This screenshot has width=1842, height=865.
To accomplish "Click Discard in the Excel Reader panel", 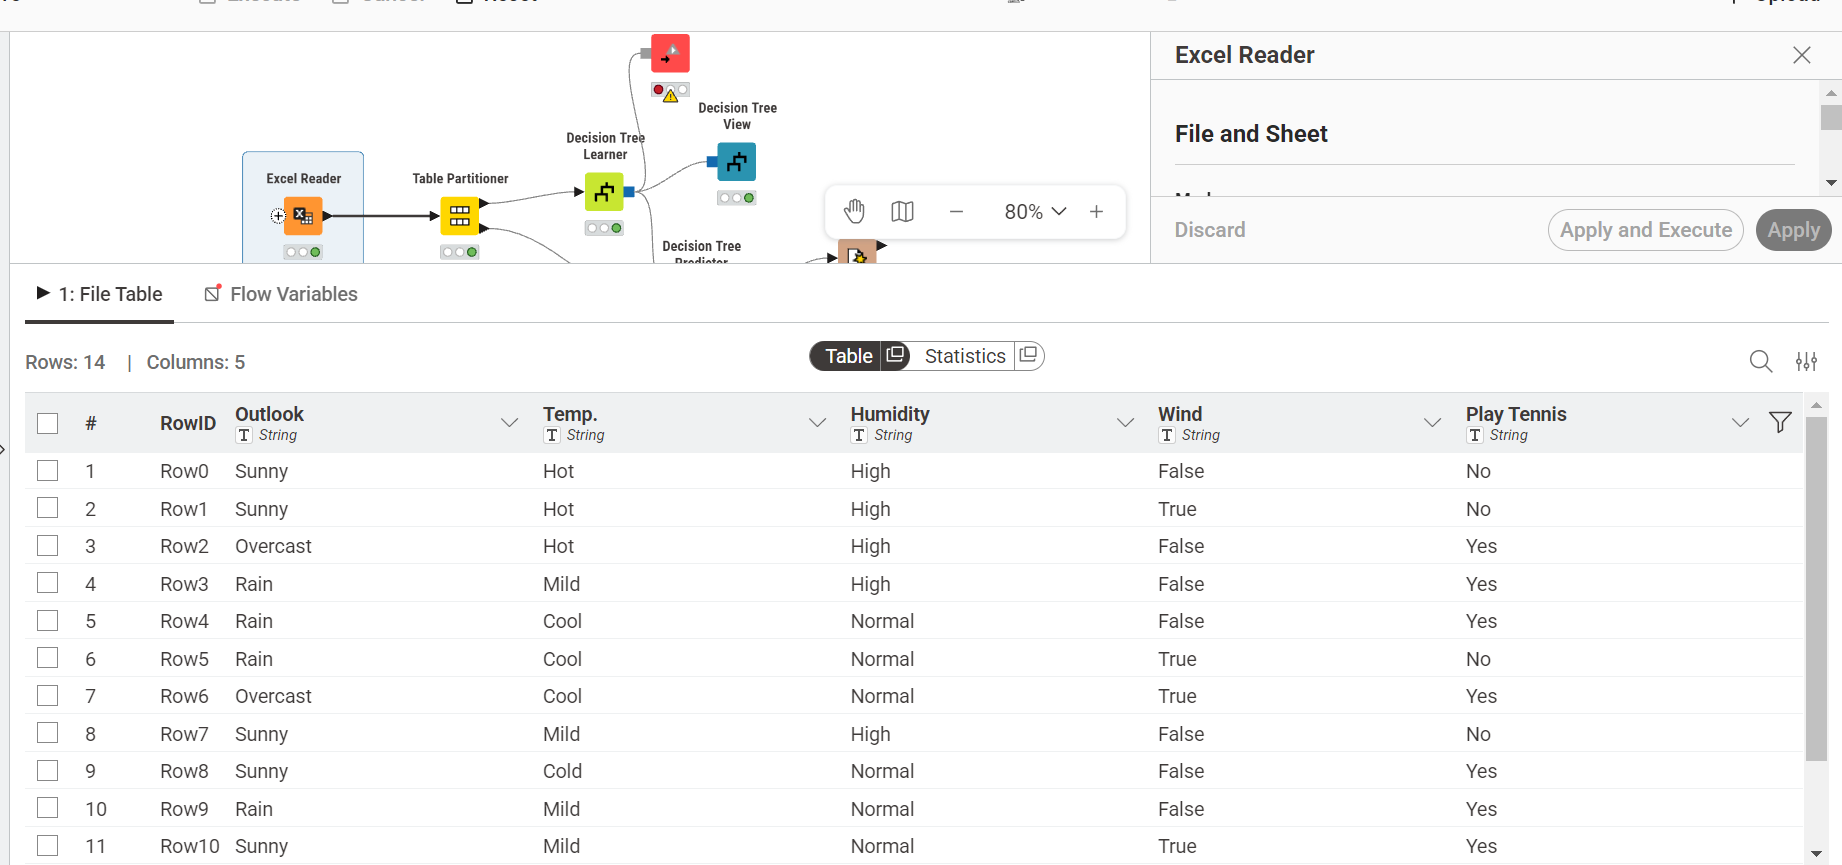I will (1210, 230).
